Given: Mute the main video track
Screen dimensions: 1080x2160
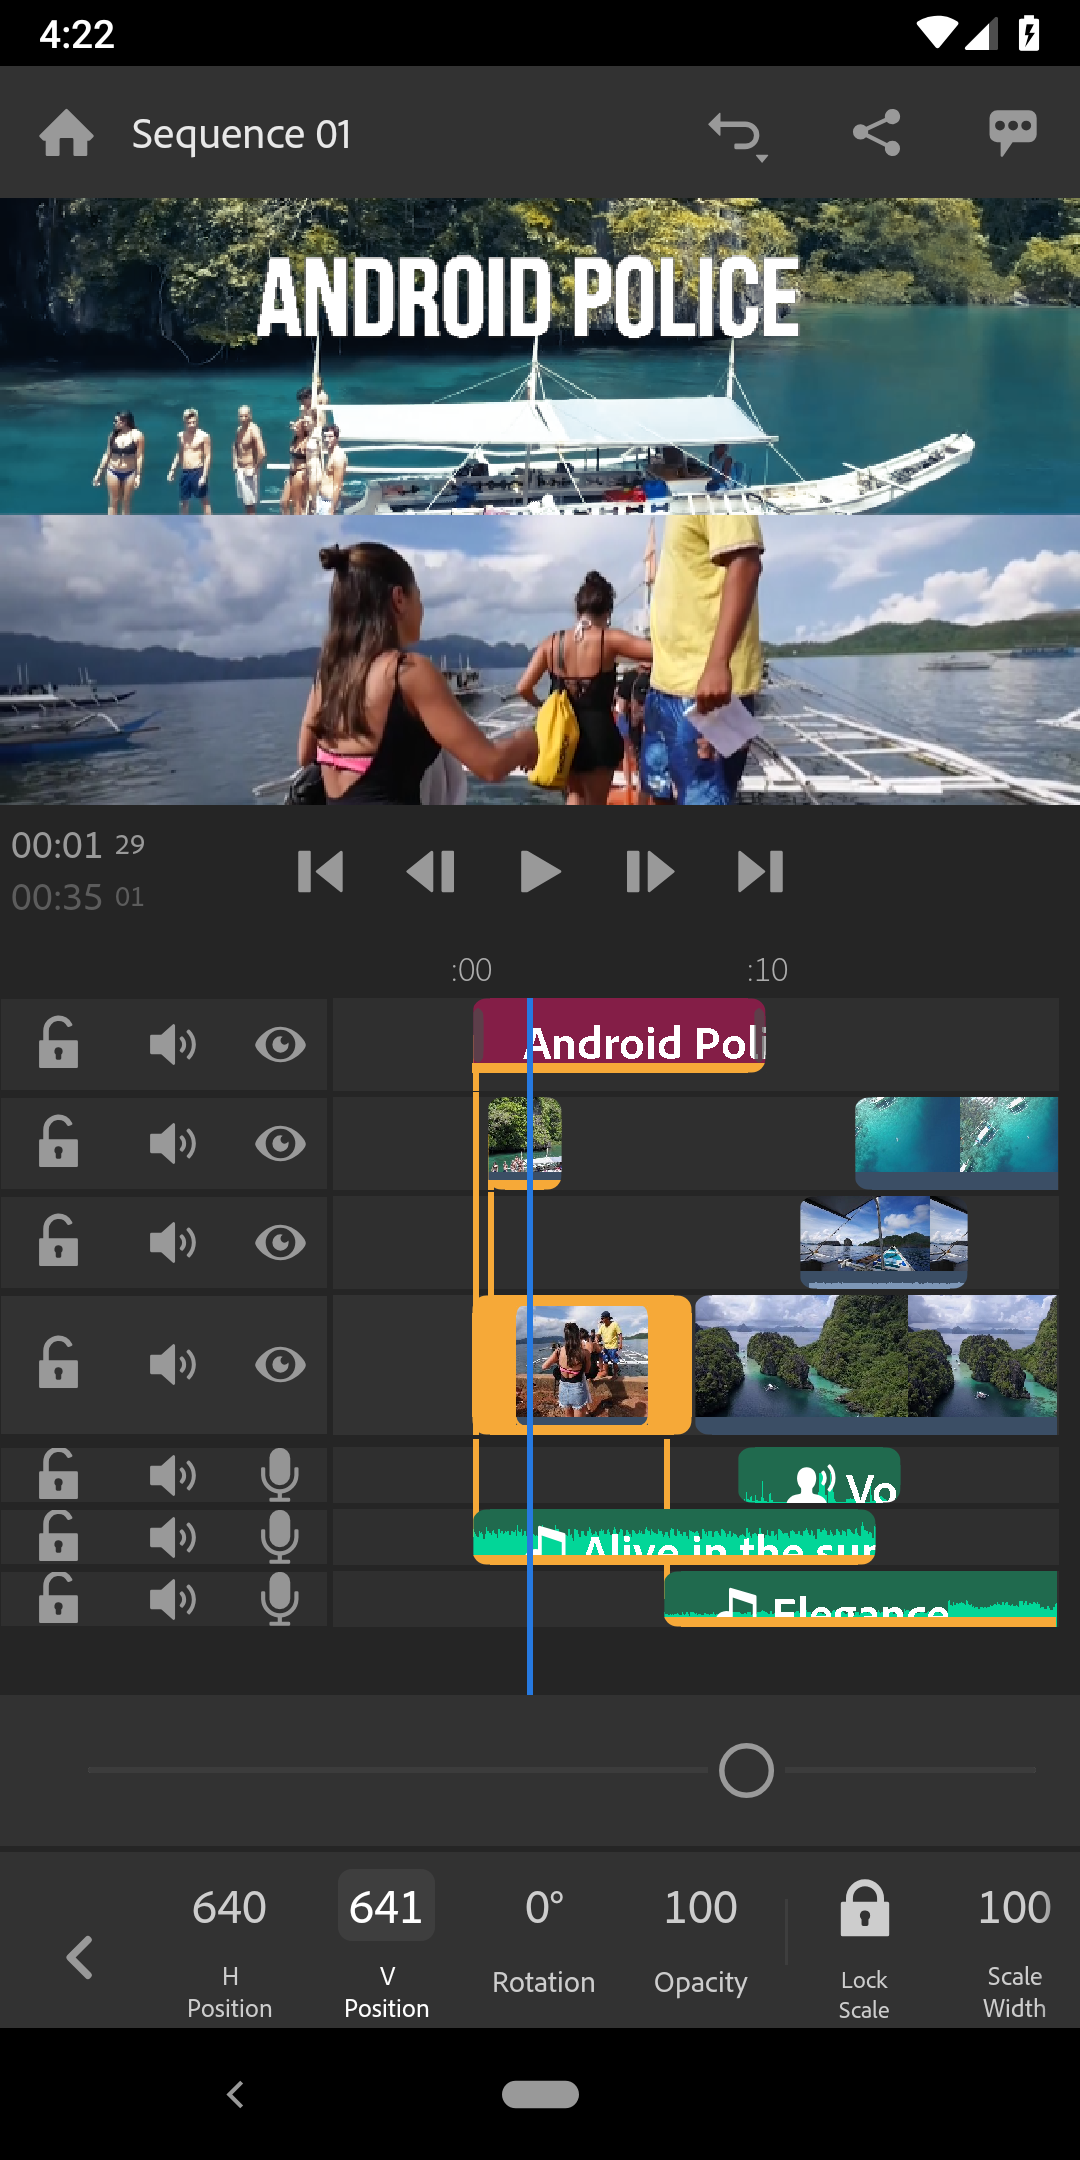Looking at the screenshot, I should (x=172, y=1364).
